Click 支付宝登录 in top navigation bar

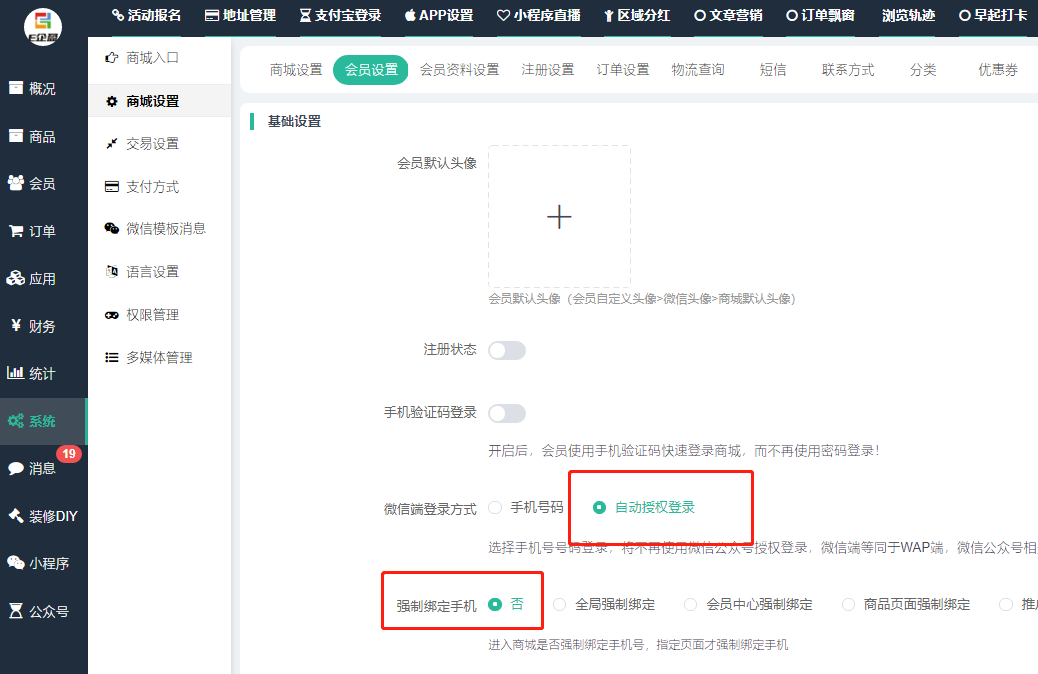point(339,16)
